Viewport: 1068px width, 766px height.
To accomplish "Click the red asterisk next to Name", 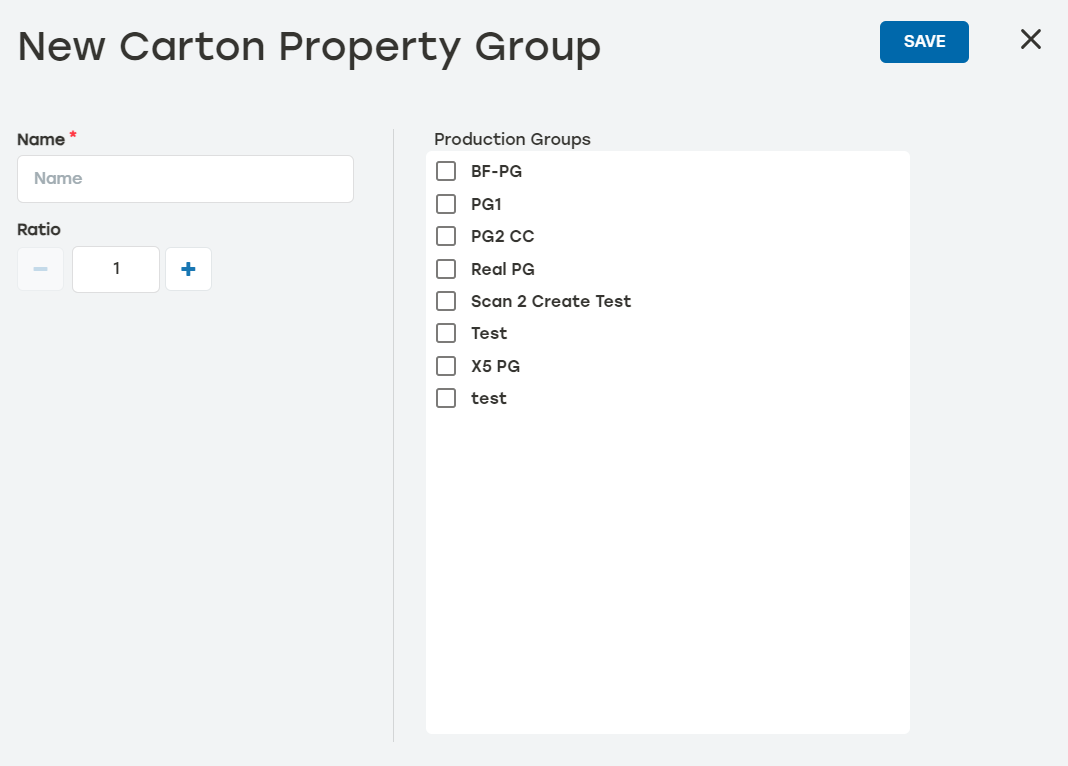I will [x=72, y=136].
